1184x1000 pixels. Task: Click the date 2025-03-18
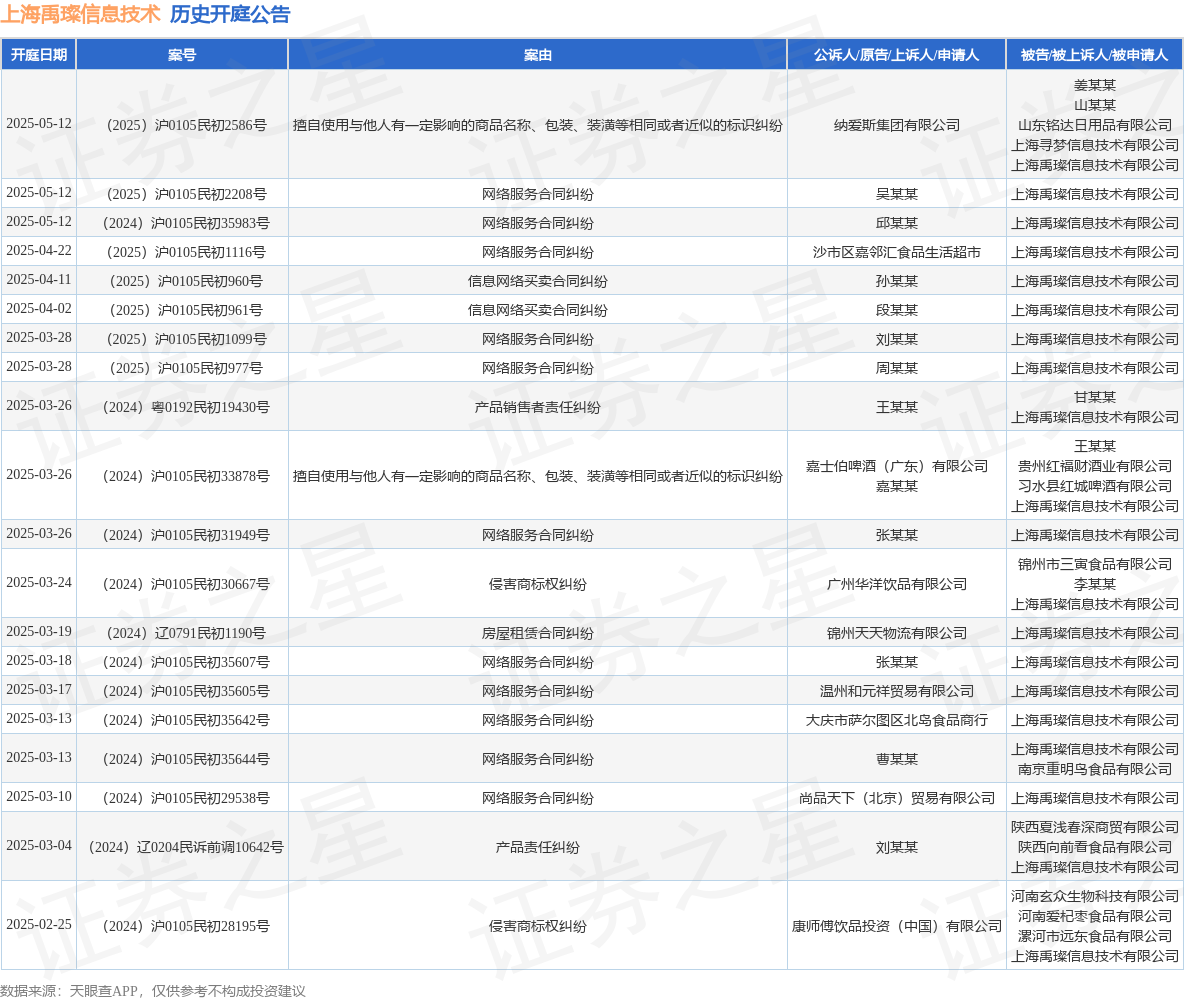click(39, 661)
